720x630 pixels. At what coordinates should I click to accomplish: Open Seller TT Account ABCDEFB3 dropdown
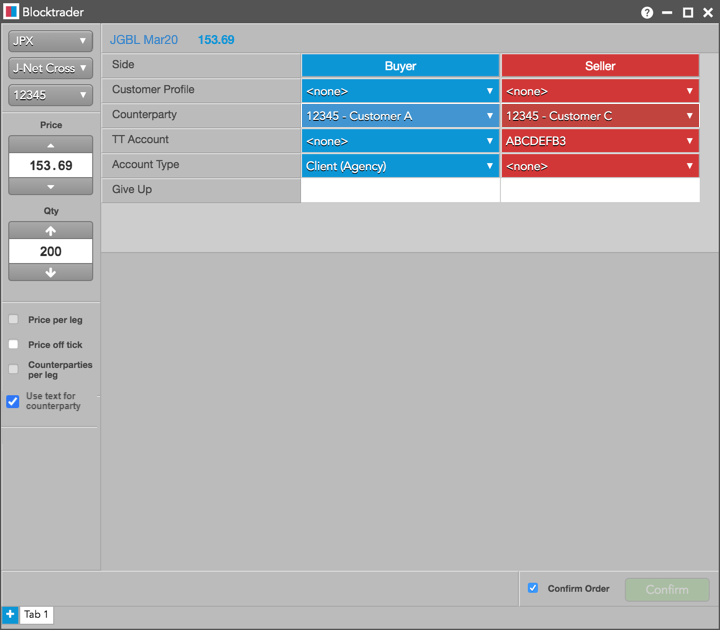[600, 141]
